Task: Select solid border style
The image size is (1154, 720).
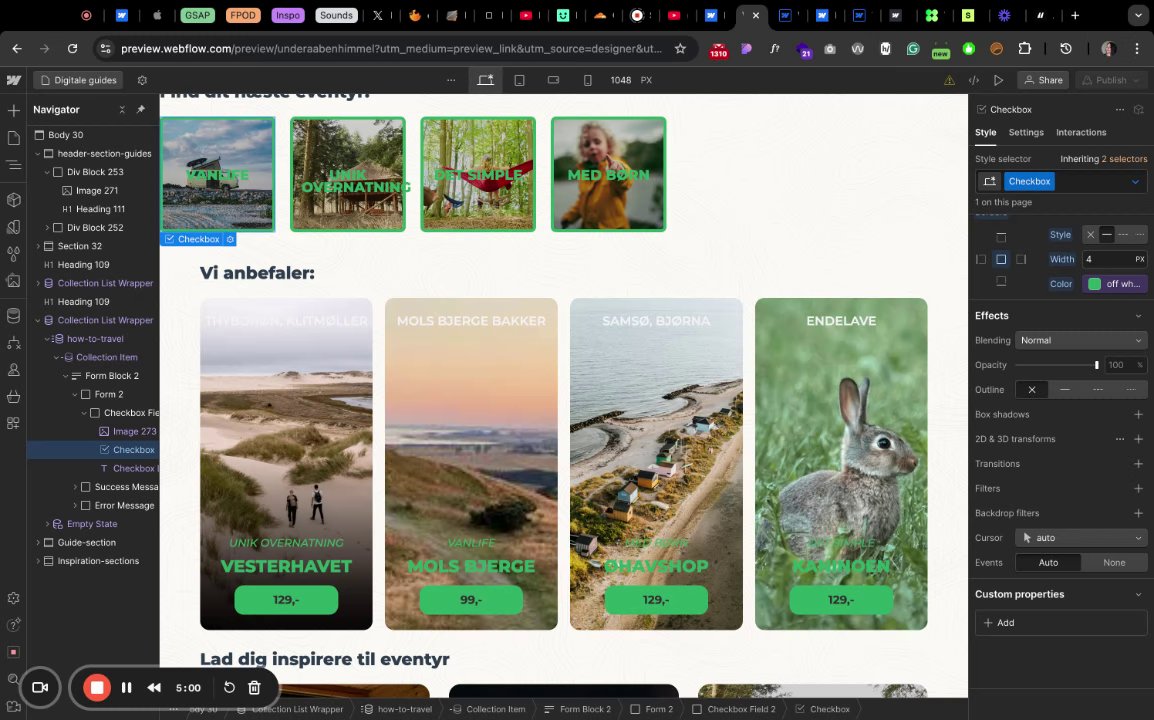Action: click(1107, 235)
